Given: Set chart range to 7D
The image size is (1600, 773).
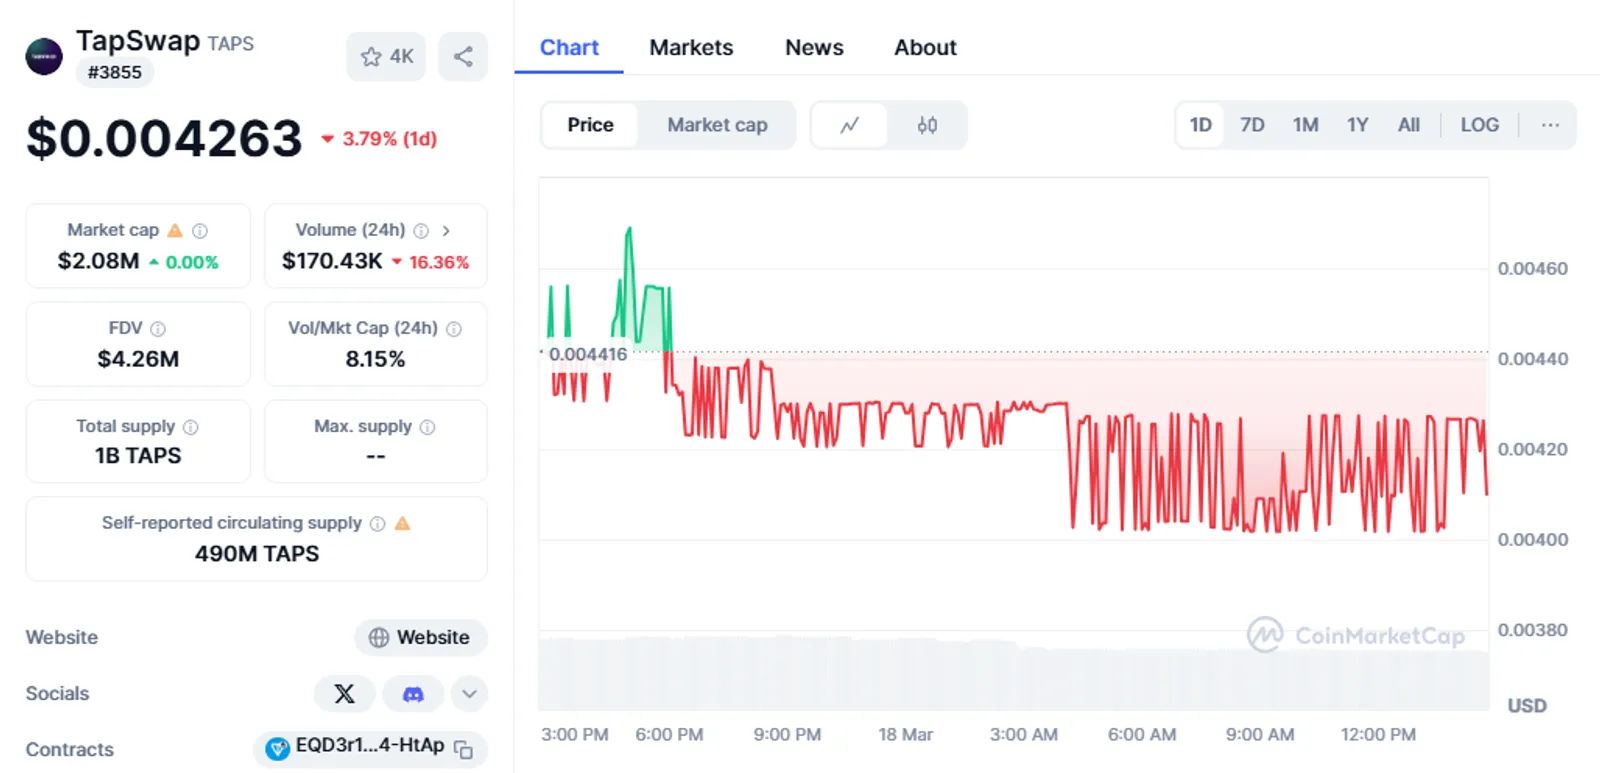Looking at the screenshot, I should click(1252, 125).
